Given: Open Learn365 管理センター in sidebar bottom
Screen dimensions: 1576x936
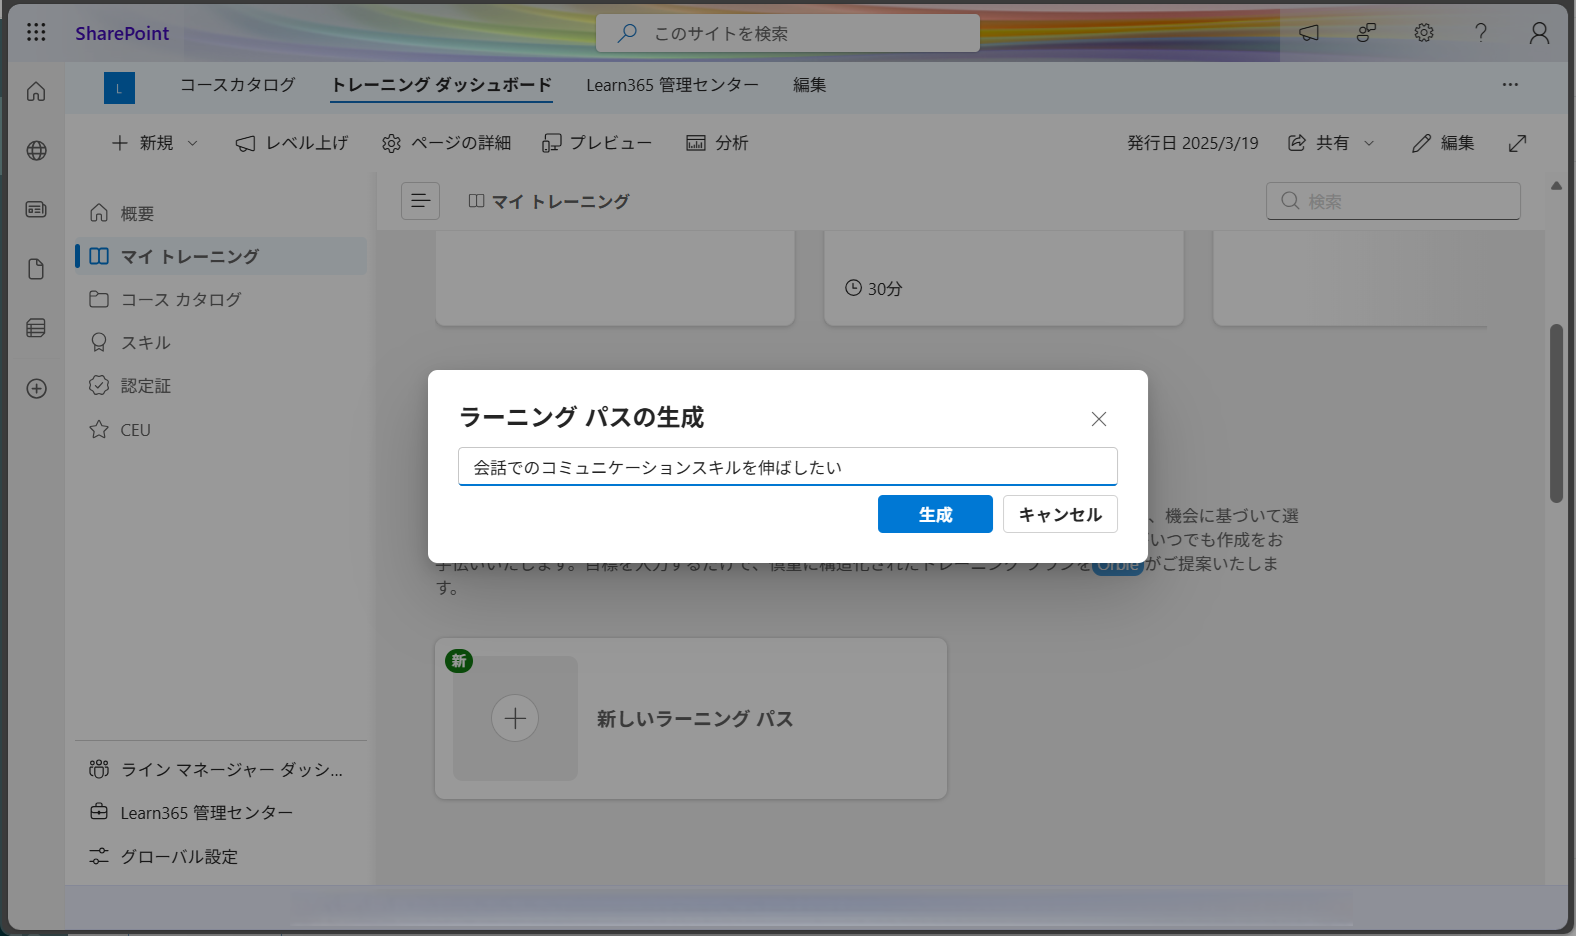Looking at the screenshot, I should point(221,812).
